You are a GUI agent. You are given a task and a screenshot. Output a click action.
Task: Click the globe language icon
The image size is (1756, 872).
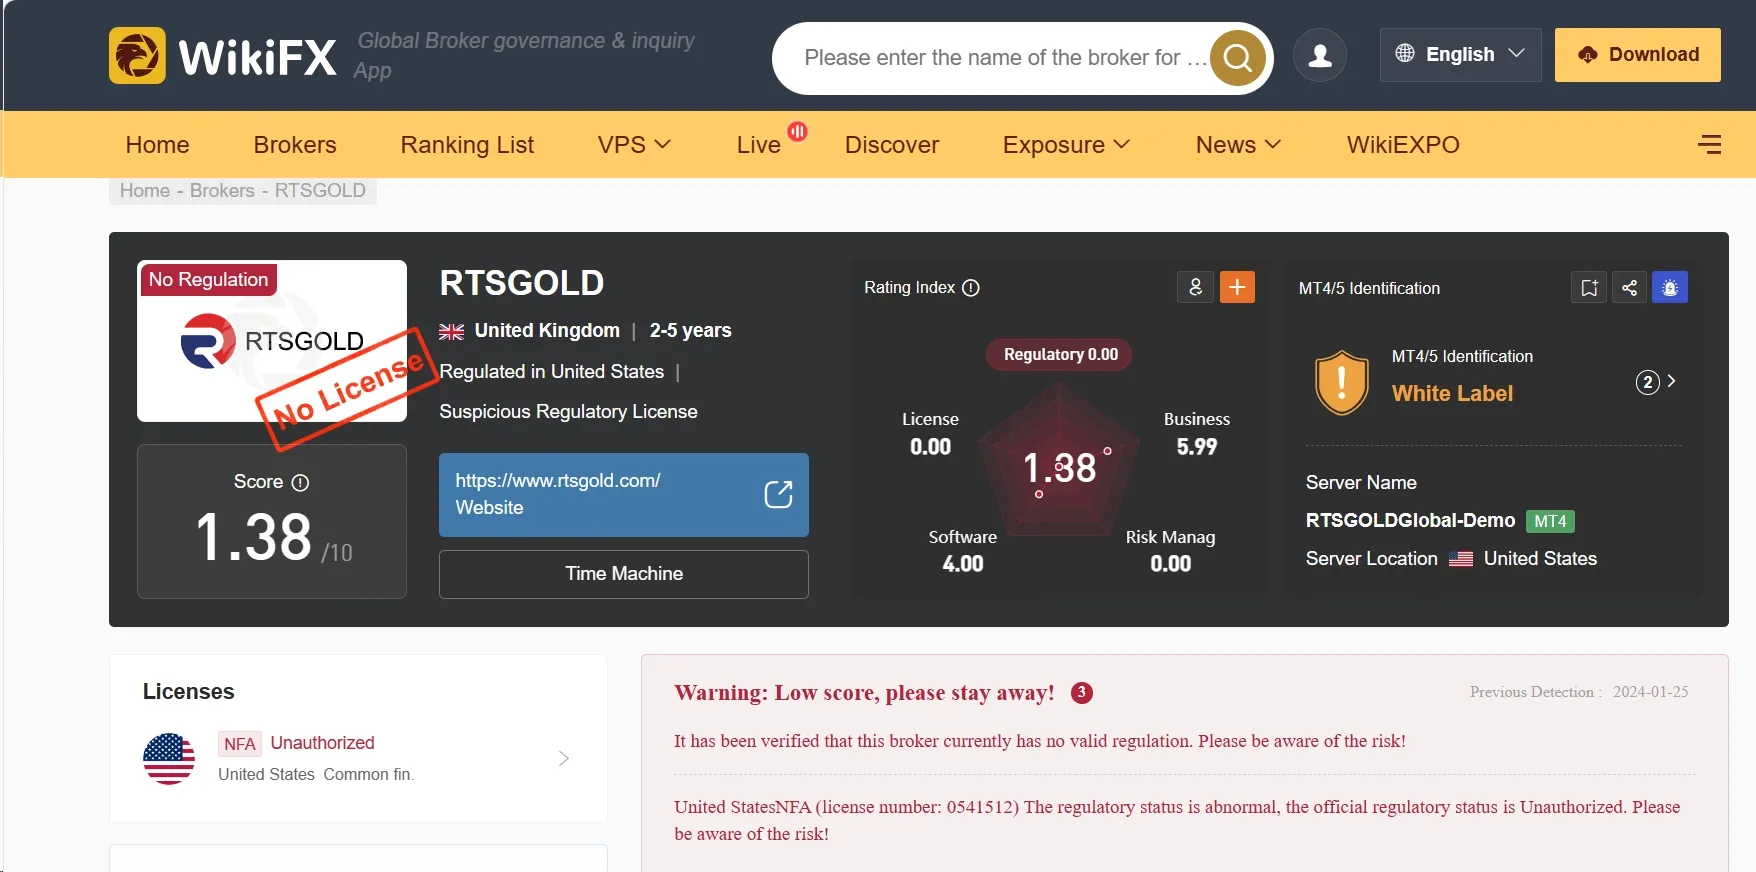1405,53
